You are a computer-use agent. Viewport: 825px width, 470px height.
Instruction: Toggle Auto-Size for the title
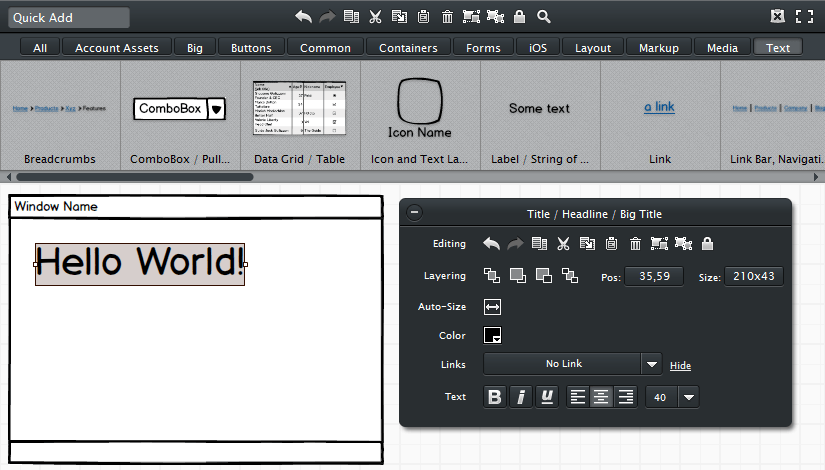[492, 307]
